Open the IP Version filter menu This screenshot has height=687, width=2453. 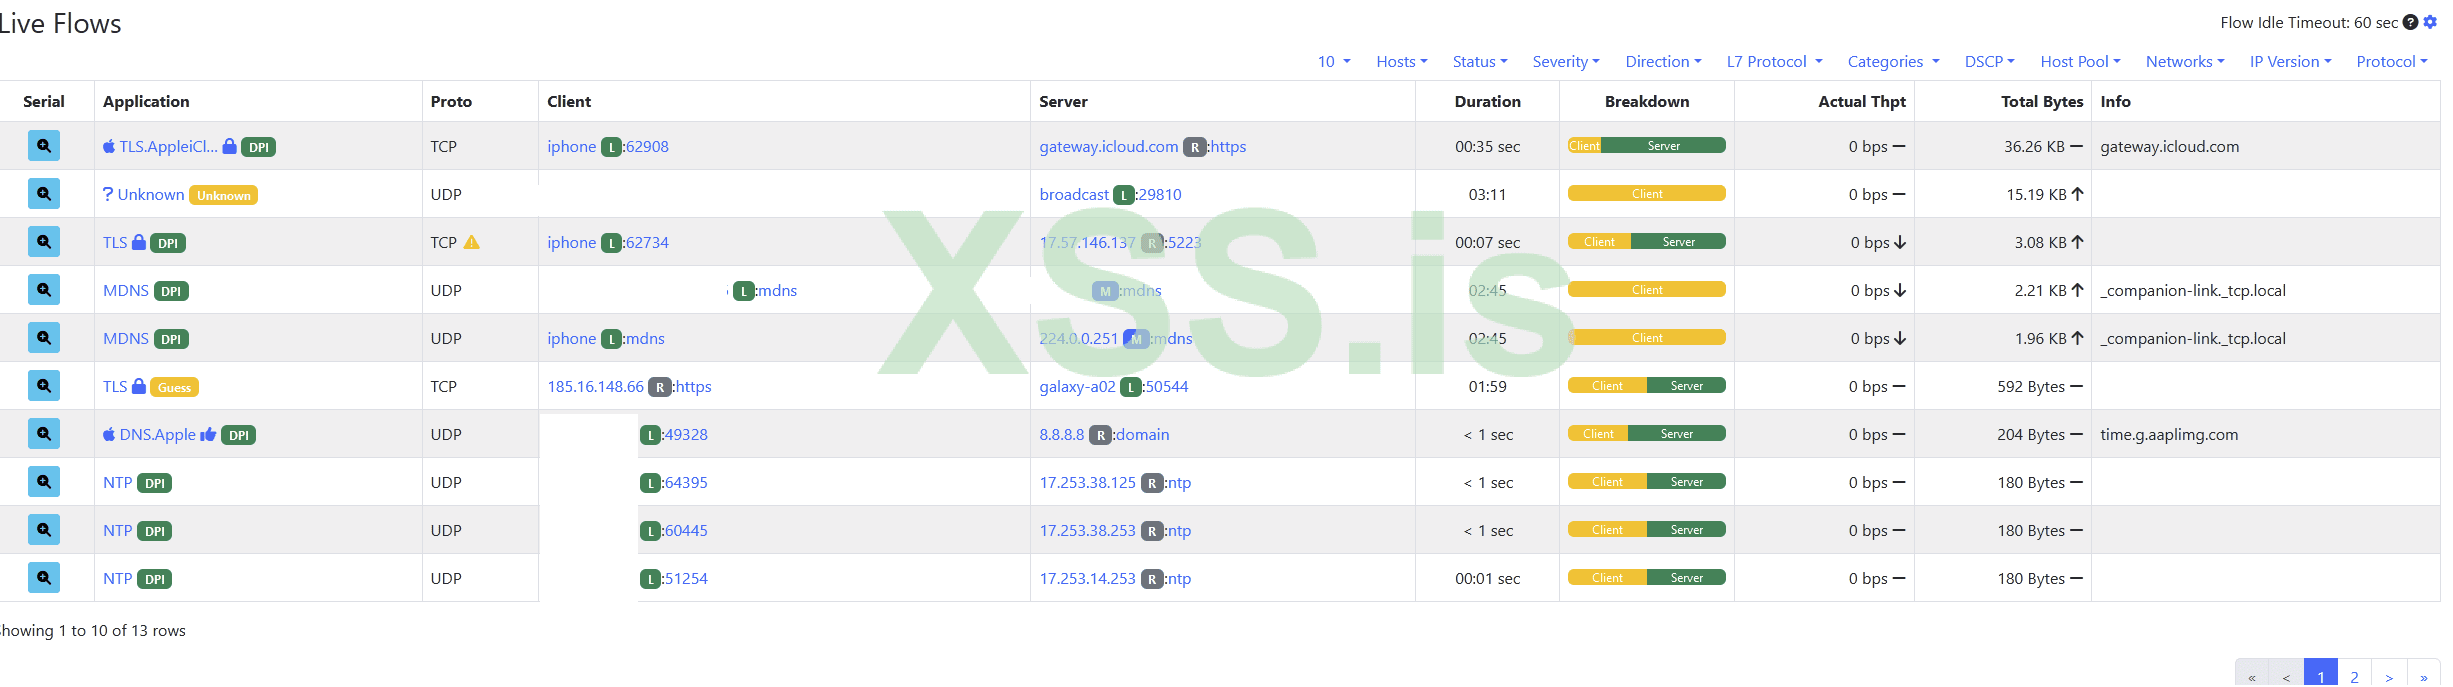pos(2290,62)
